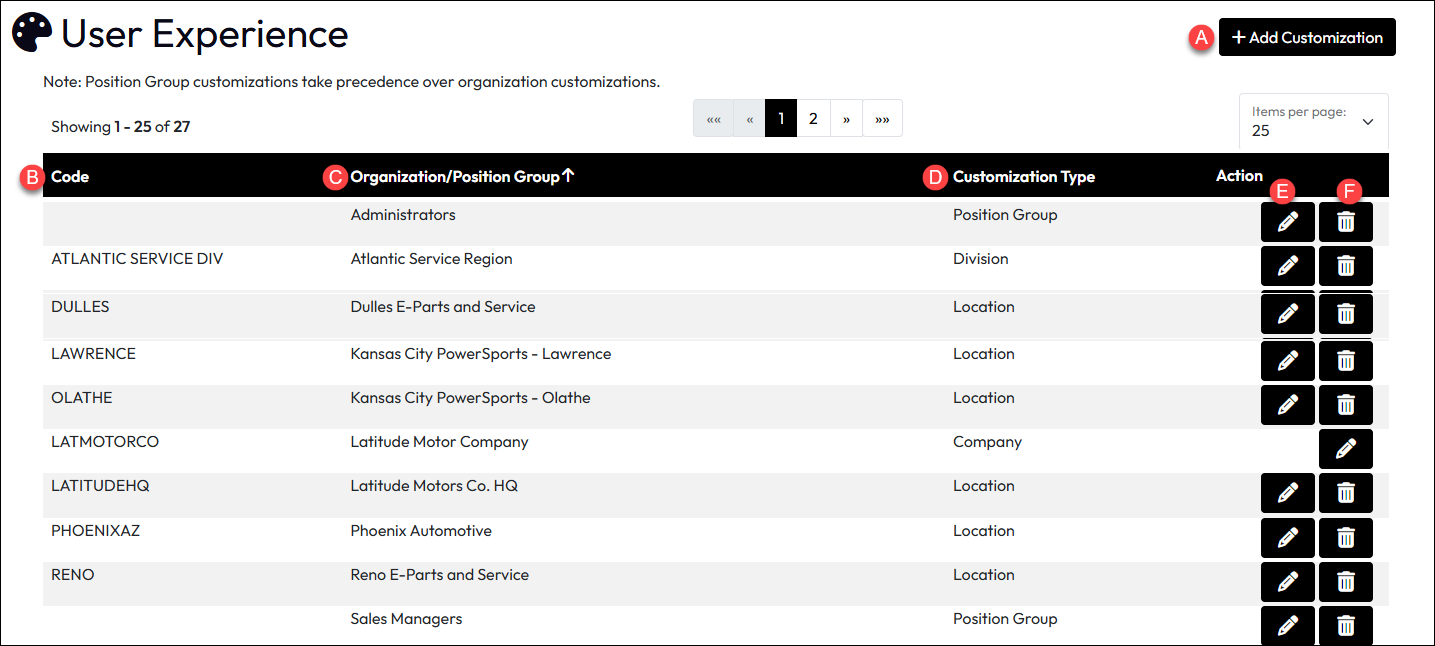Screen dimensions: 1435x646
Task: Select page 1 in pagination
Action: 781,118
